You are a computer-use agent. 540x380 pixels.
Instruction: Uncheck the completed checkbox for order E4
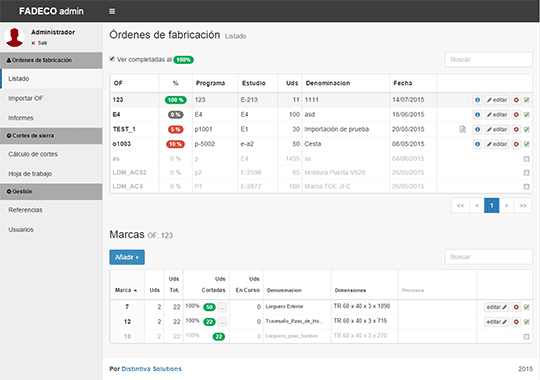click(x=527, y=115)
